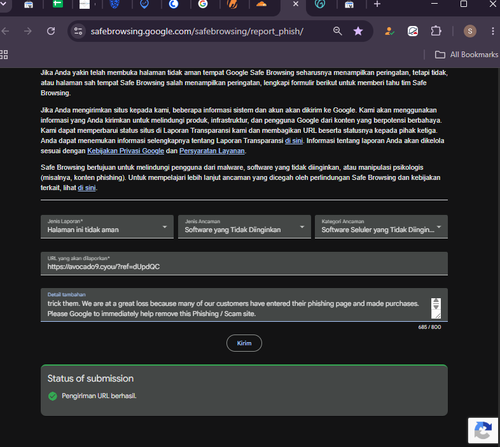Expand Jenis Ancaman dropdown
Screen dimensions: 500x447
pos(244,227)
